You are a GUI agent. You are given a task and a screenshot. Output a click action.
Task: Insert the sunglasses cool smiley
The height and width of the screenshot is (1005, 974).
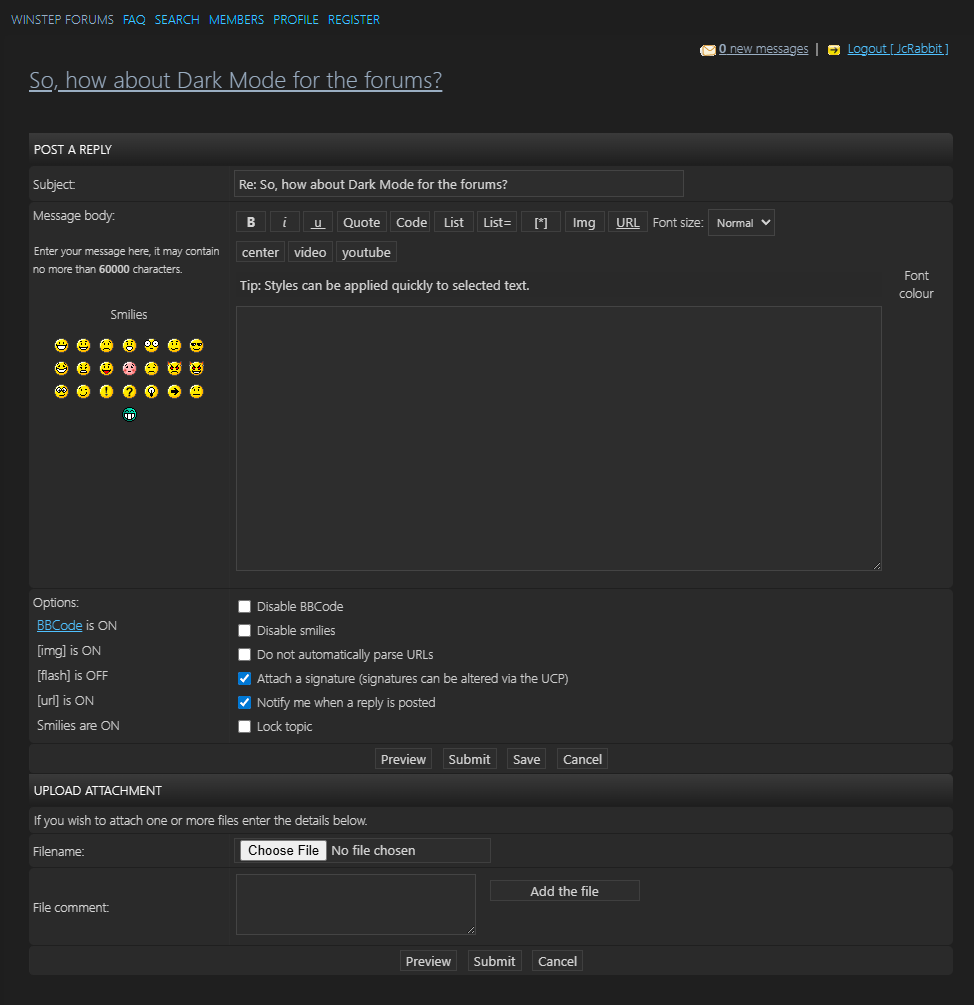tap(196, 345)
